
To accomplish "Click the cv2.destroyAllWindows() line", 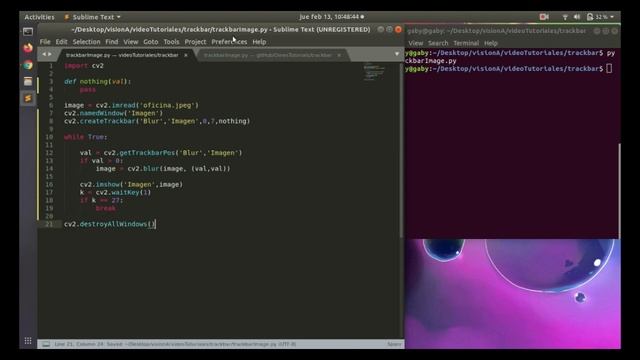I will 109,224.
